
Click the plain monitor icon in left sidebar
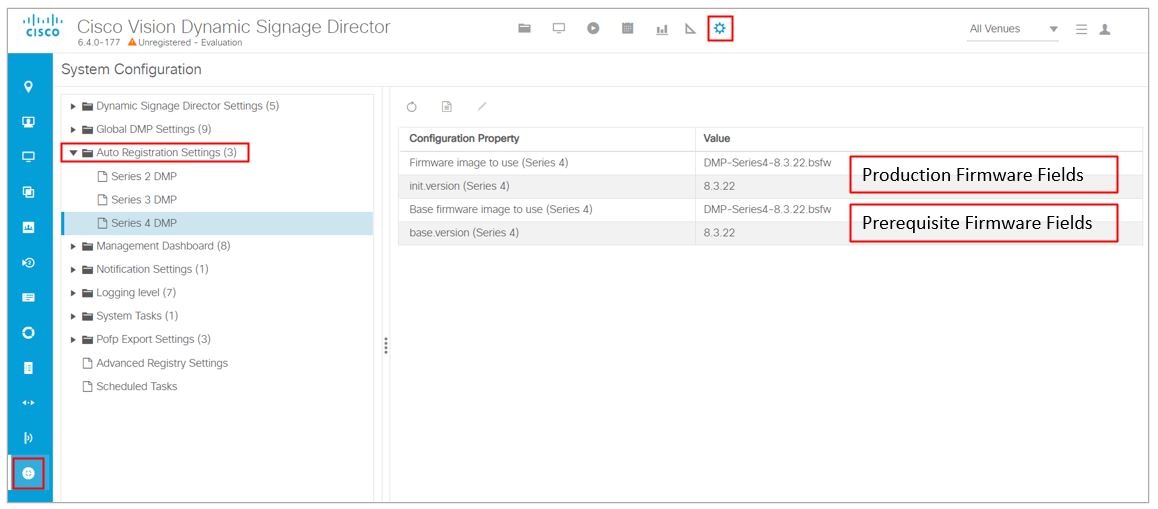pyautogui.click(x=29, y=157)
